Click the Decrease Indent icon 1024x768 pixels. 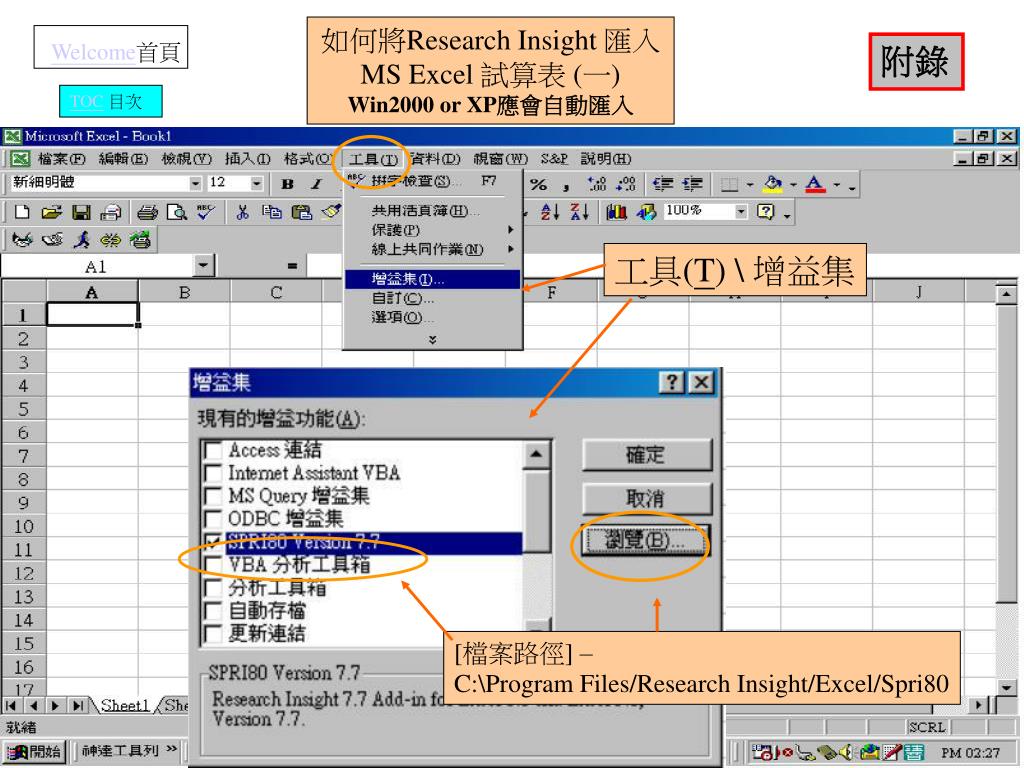tap(663, 184)
